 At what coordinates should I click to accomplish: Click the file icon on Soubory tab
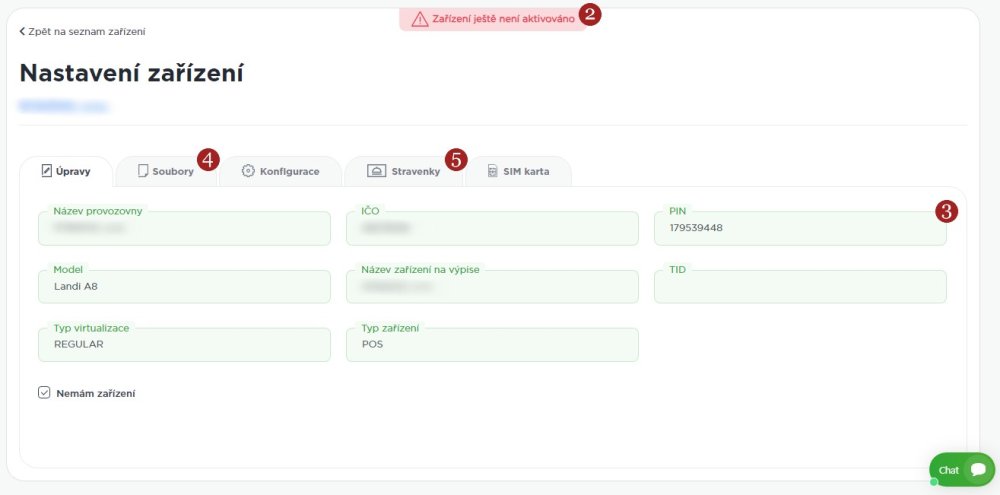(143, 171)
